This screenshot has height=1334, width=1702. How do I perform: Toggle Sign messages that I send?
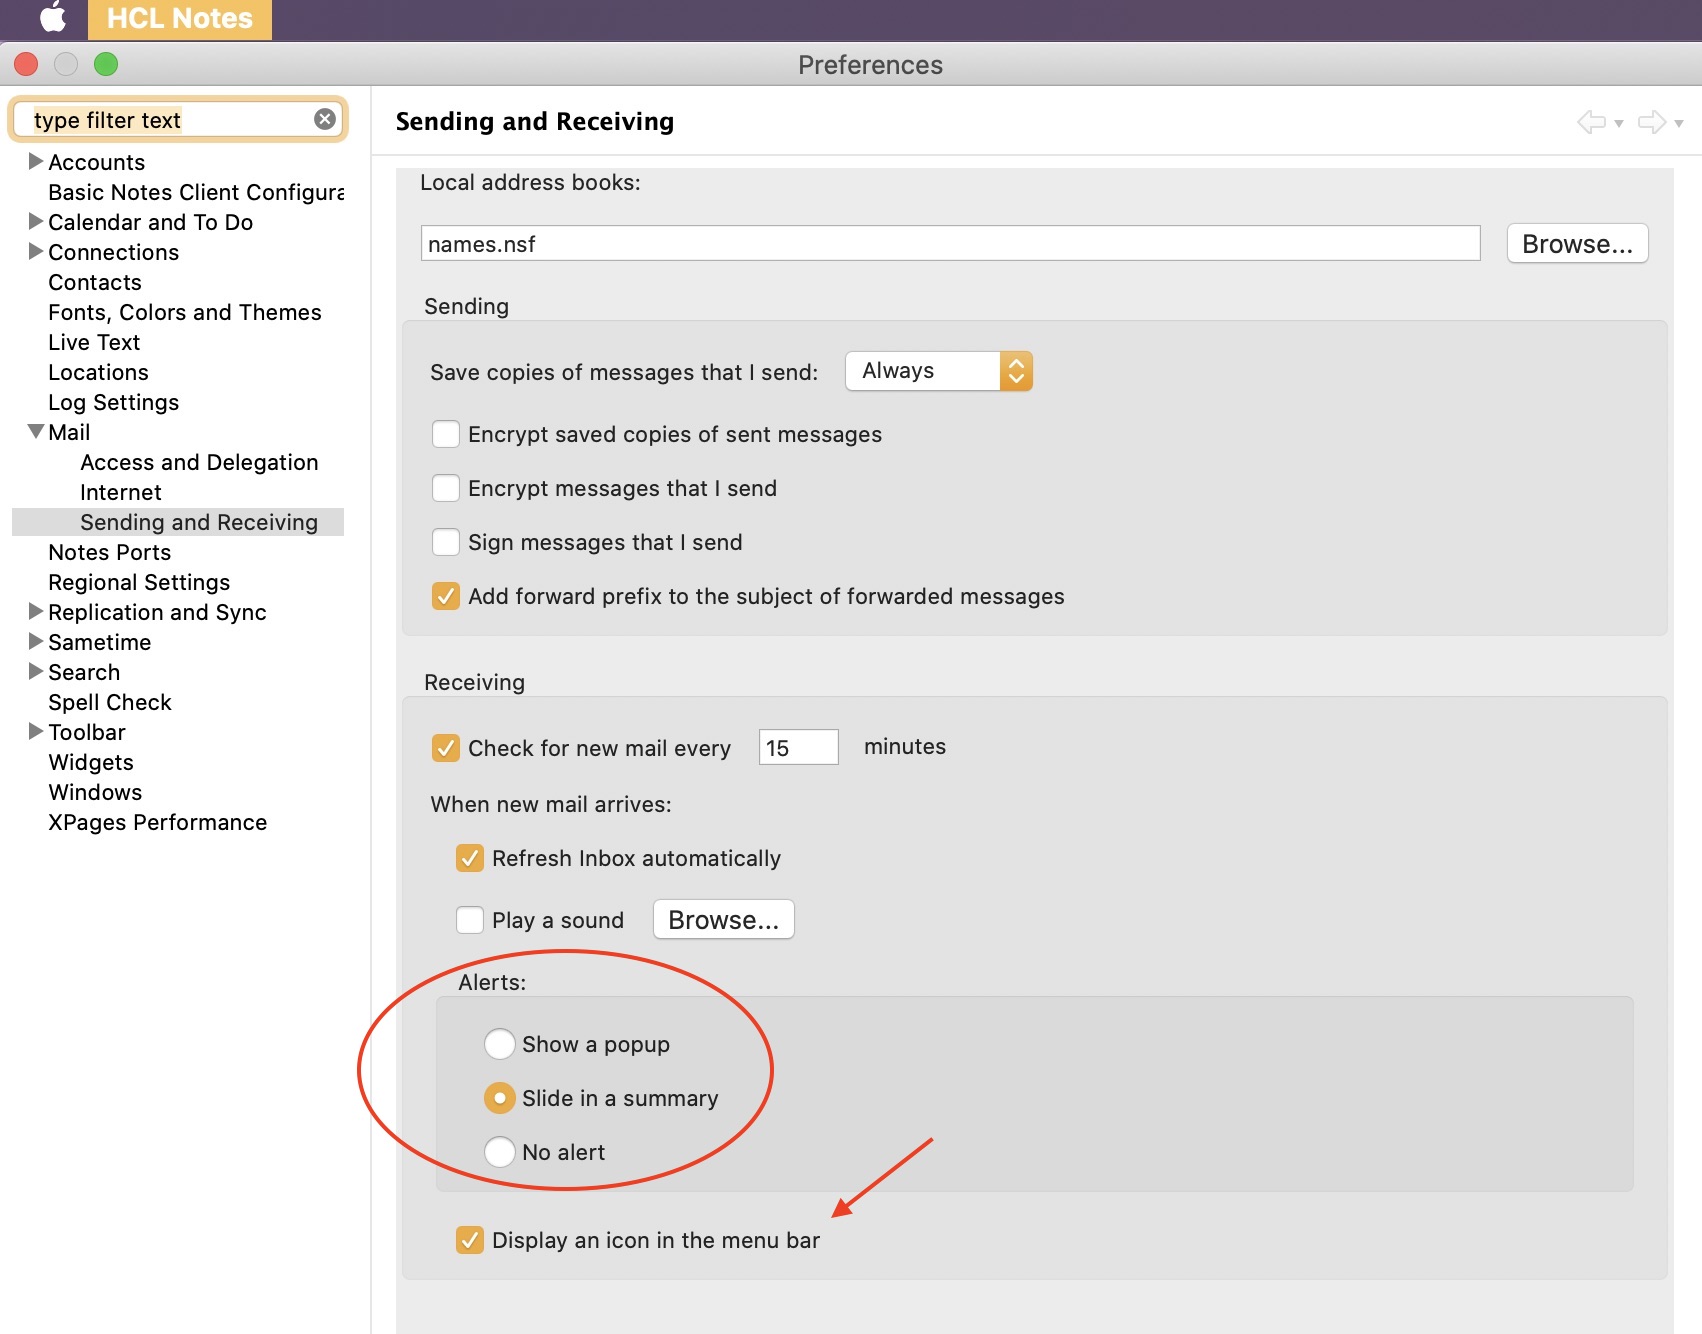(446, 542)
